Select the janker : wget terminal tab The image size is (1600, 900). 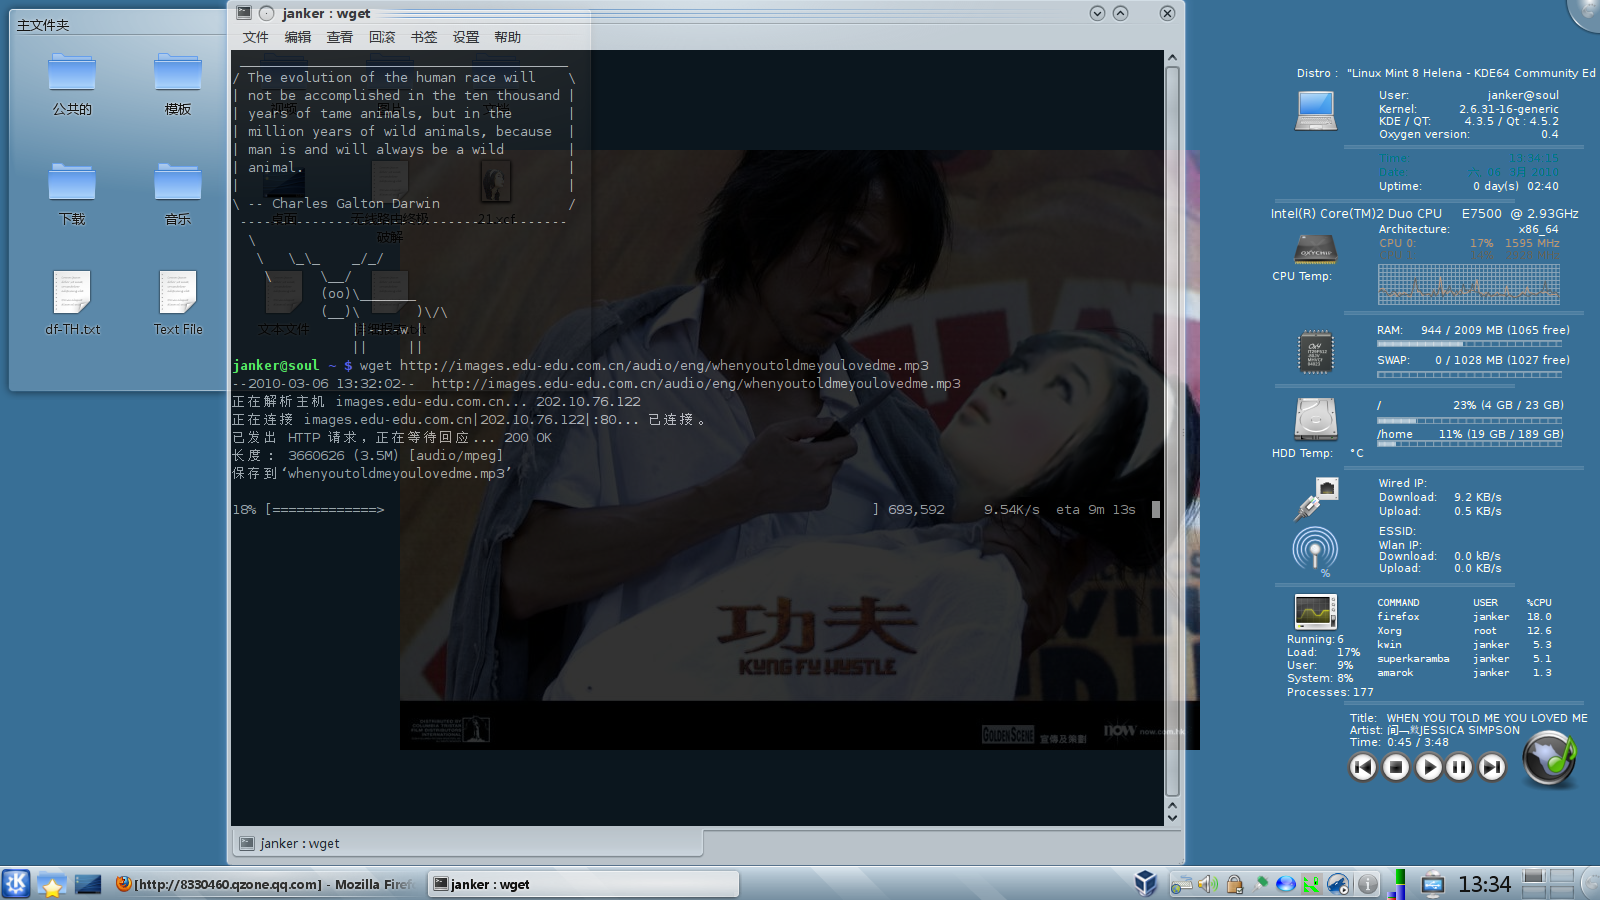tap(468, 843)
